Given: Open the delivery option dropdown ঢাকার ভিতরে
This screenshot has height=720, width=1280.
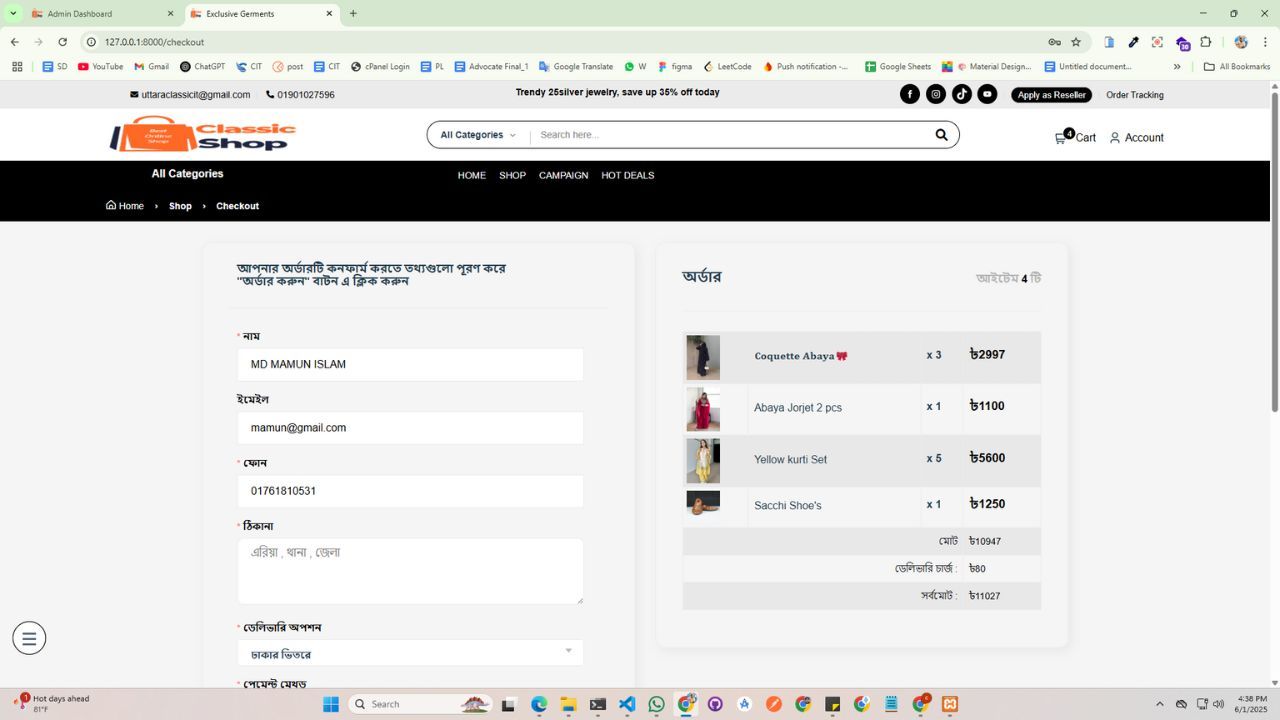Looking at the screenshot, I should (410, 653).
